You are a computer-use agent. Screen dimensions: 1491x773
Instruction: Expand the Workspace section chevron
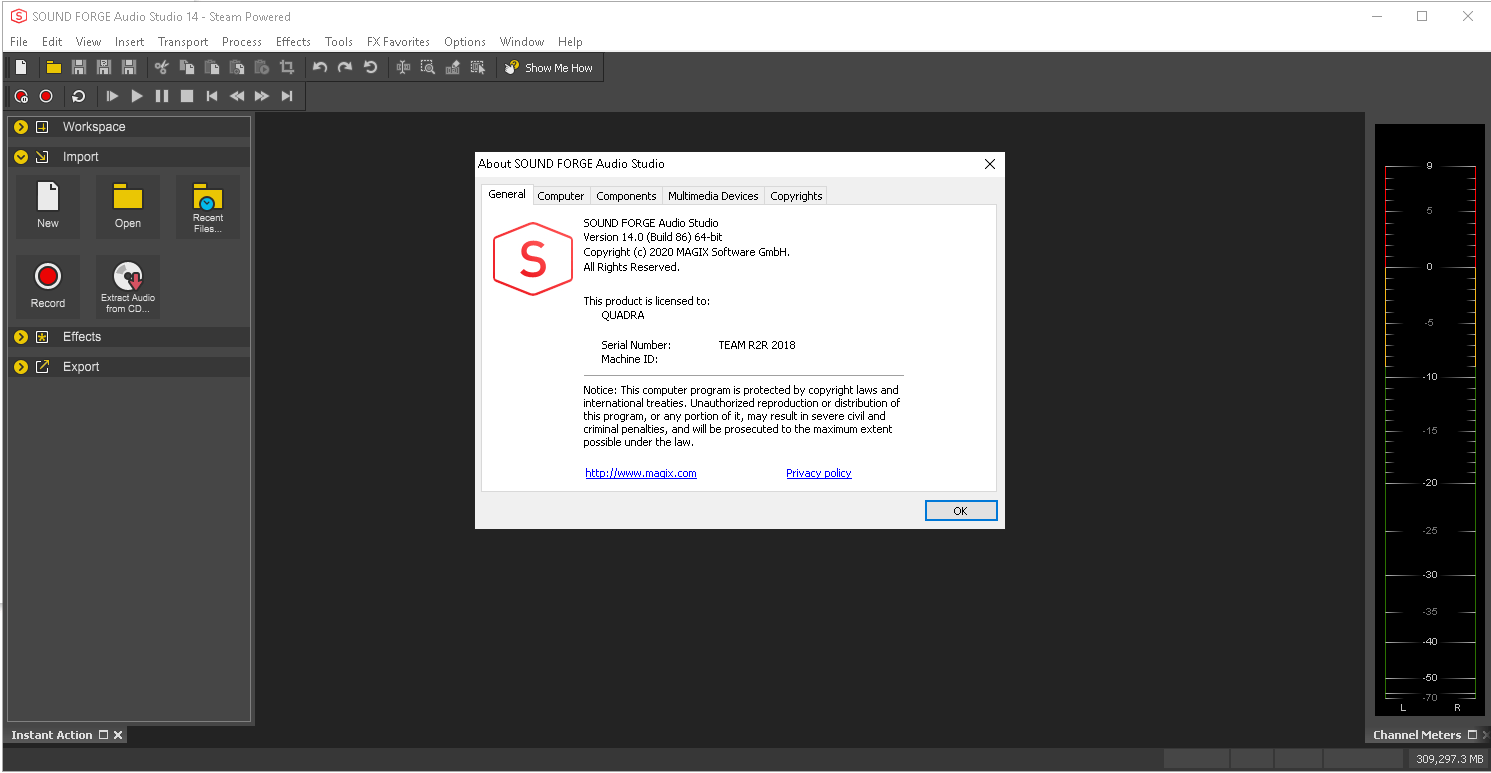(x=21, y=127)
